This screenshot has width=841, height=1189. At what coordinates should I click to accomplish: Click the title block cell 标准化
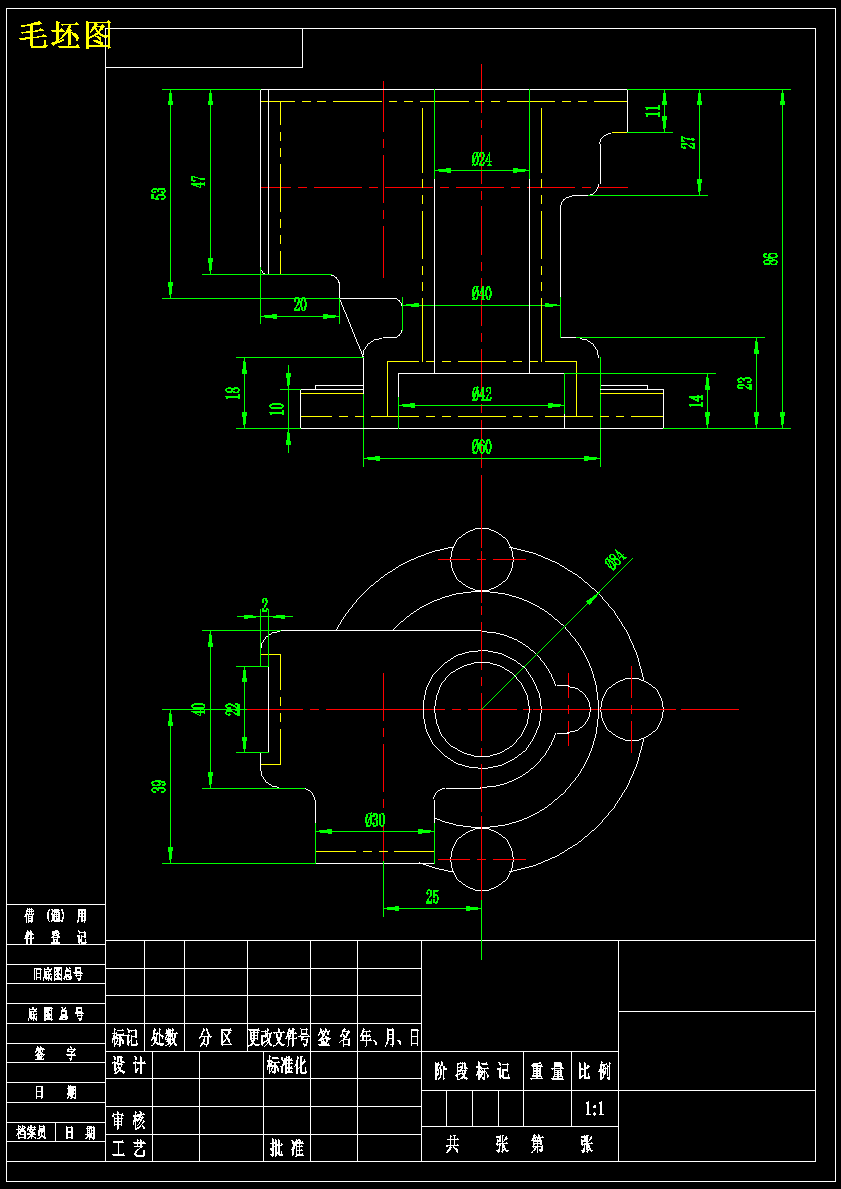(286, 1065)
